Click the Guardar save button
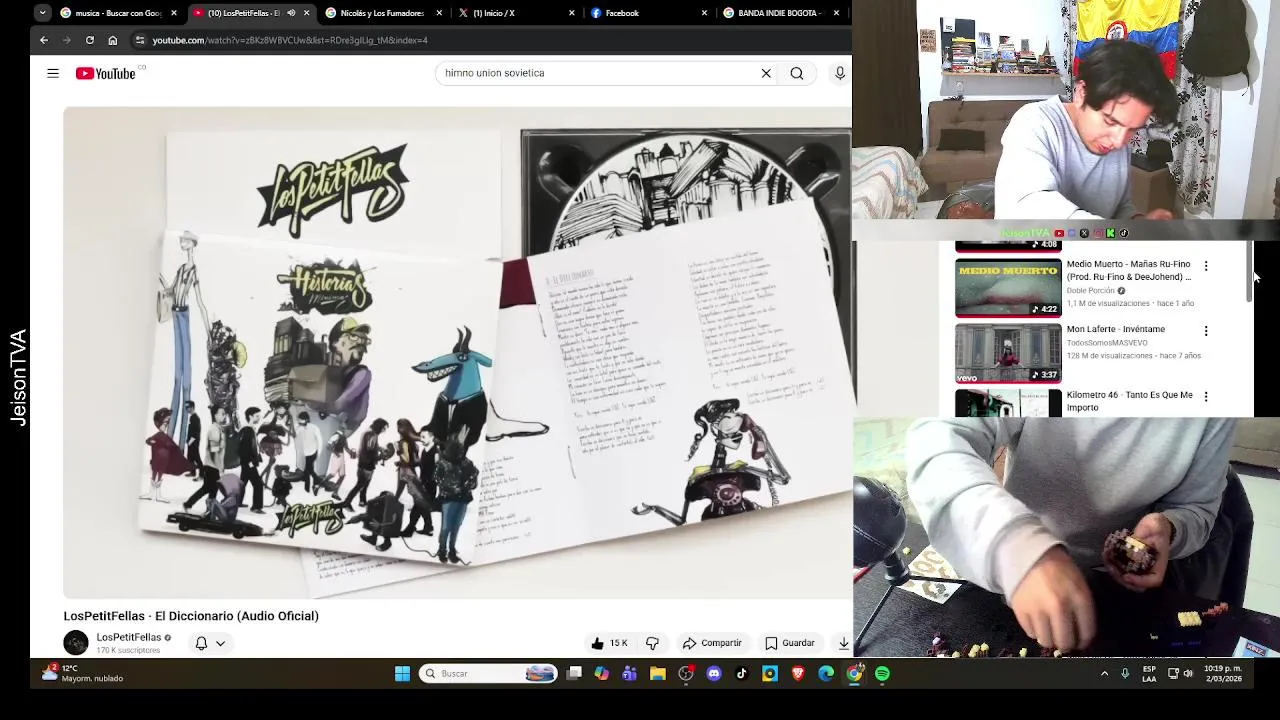Image resolution: width=1280 pixels, height=720 pixels. pyautogui.click(x=789, y=643)
